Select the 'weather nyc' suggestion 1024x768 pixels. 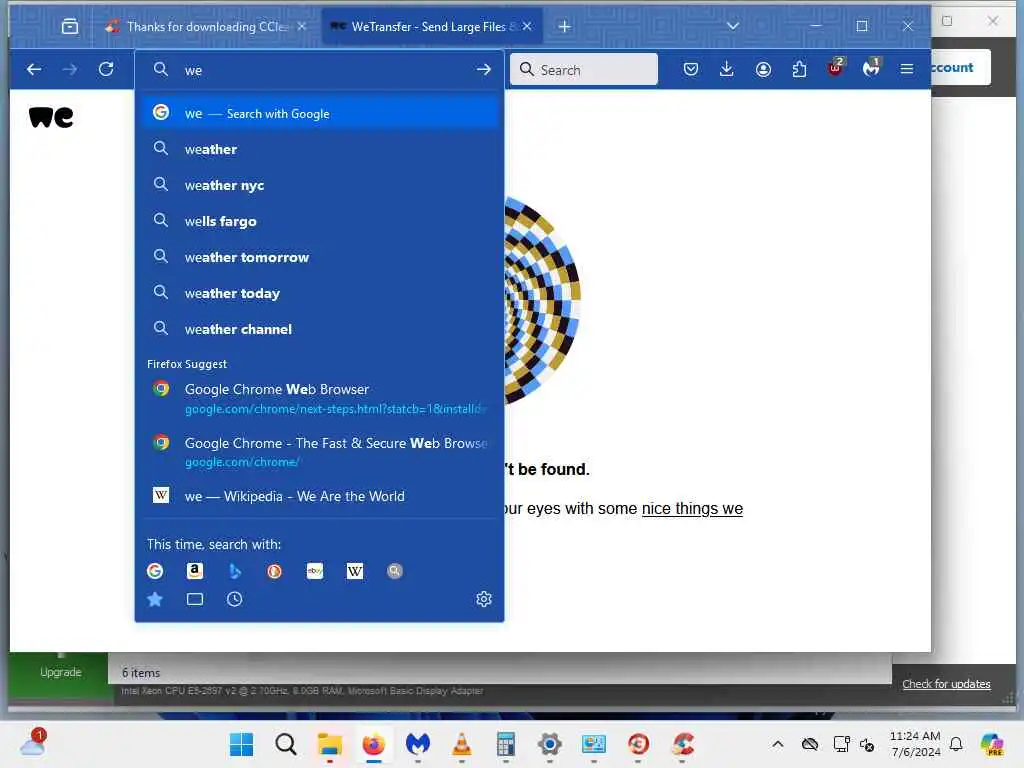(319, 185)
